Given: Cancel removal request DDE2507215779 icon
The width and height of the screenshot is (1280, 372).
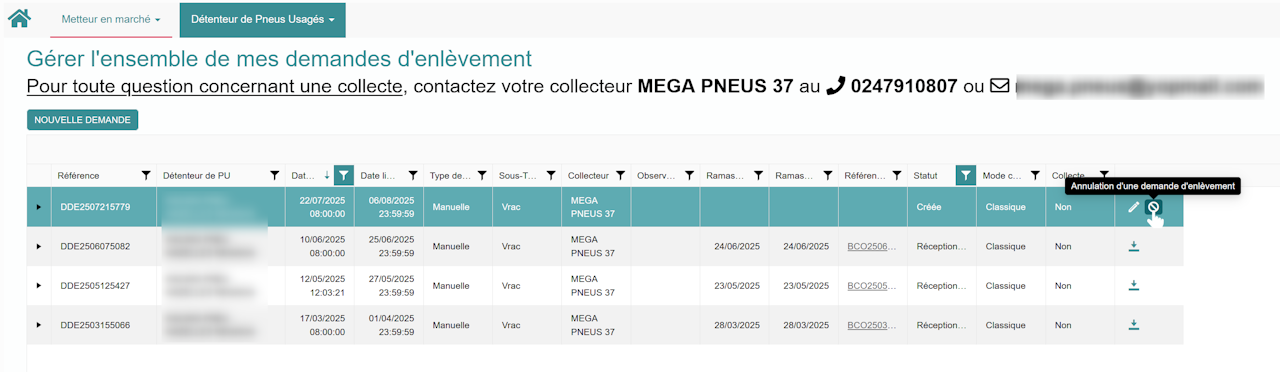Looking at the screenshot, I should tap(1153, 207).
